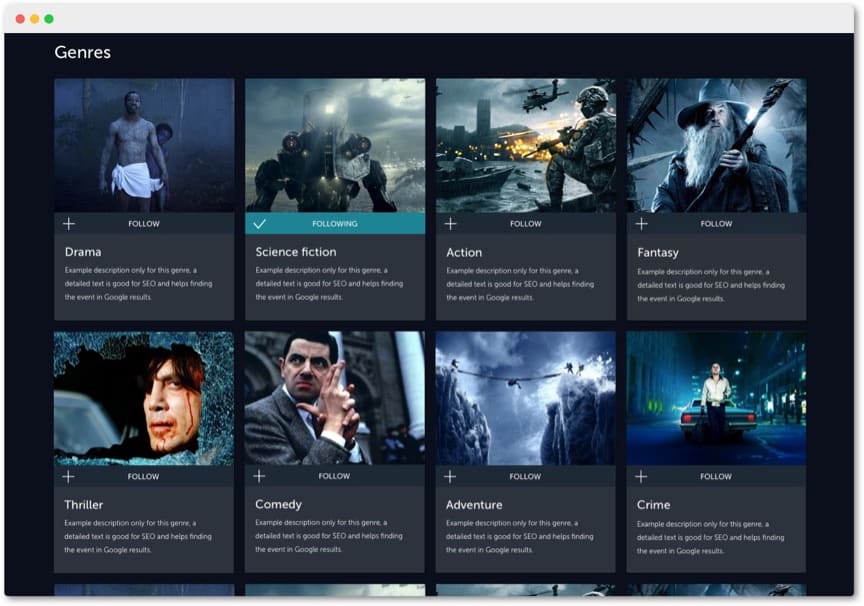Open the Action soldier thumbnail
The image size is (864, 606).
coord(526,145)
